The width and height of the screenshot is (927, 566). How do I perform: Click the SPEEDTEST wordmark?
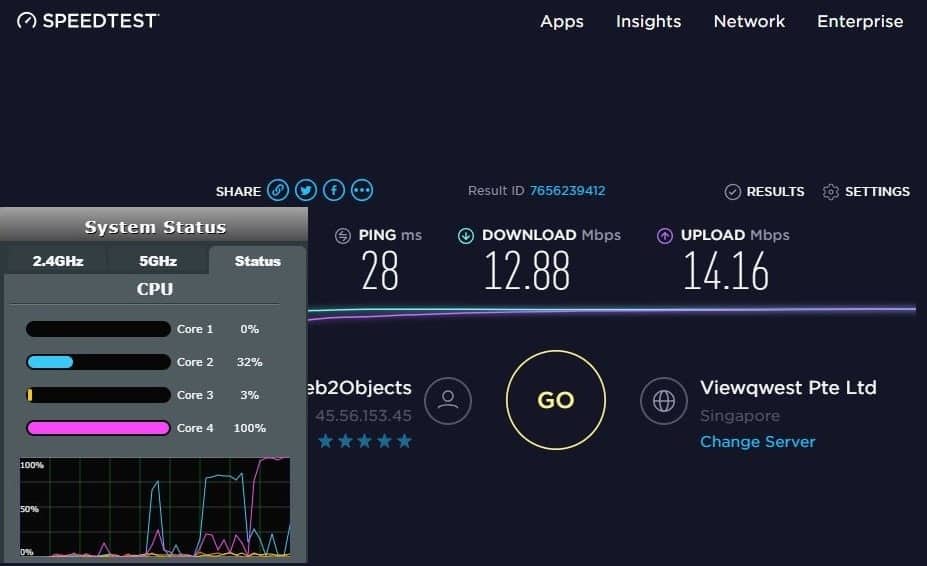(100, 21)
